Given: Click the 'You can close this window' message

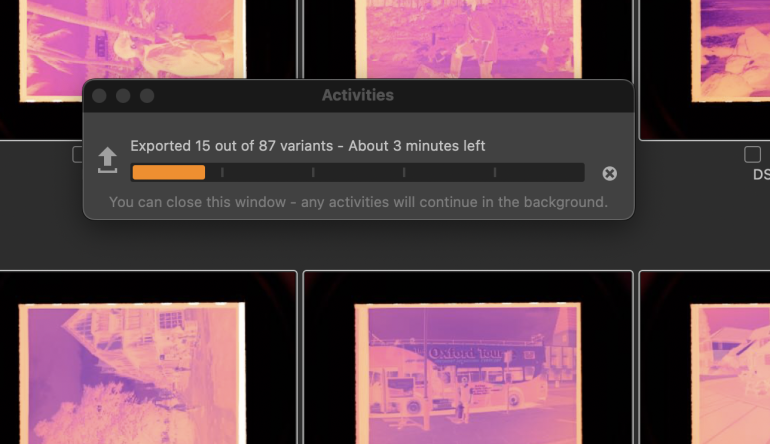Looking at the screenshot, I should coord(358,202).
